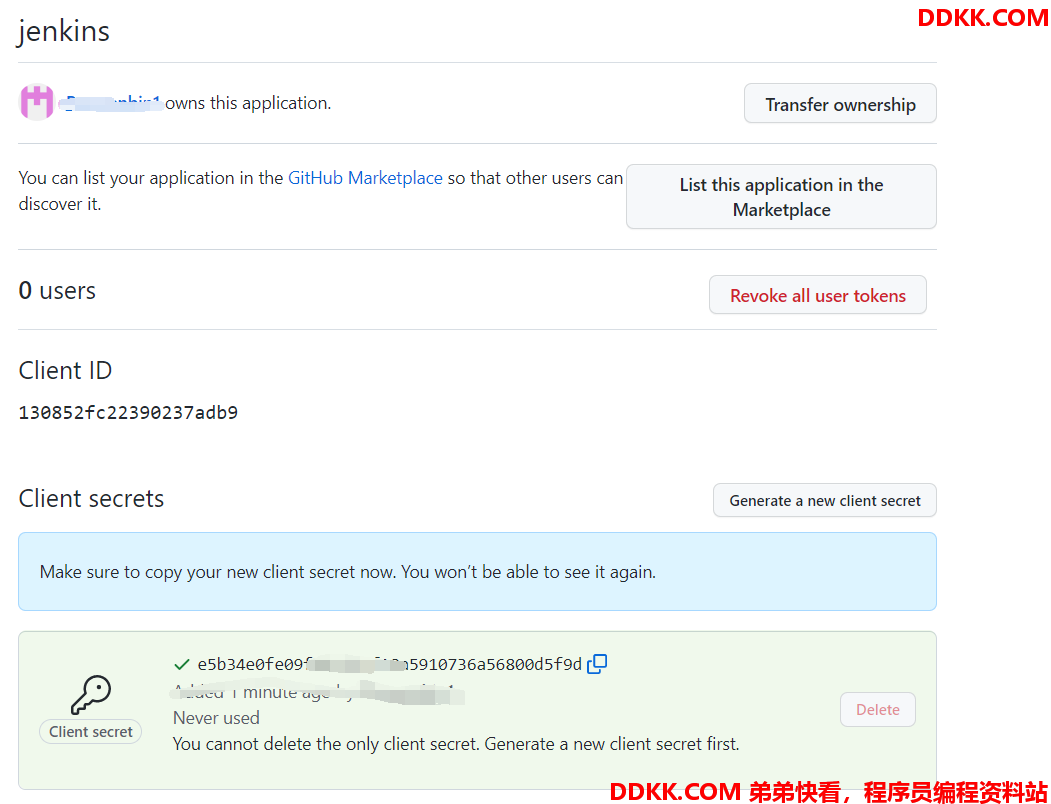Generate a new client secret
This screenshot has height=804, width=1051.
[x=824, y=500]
